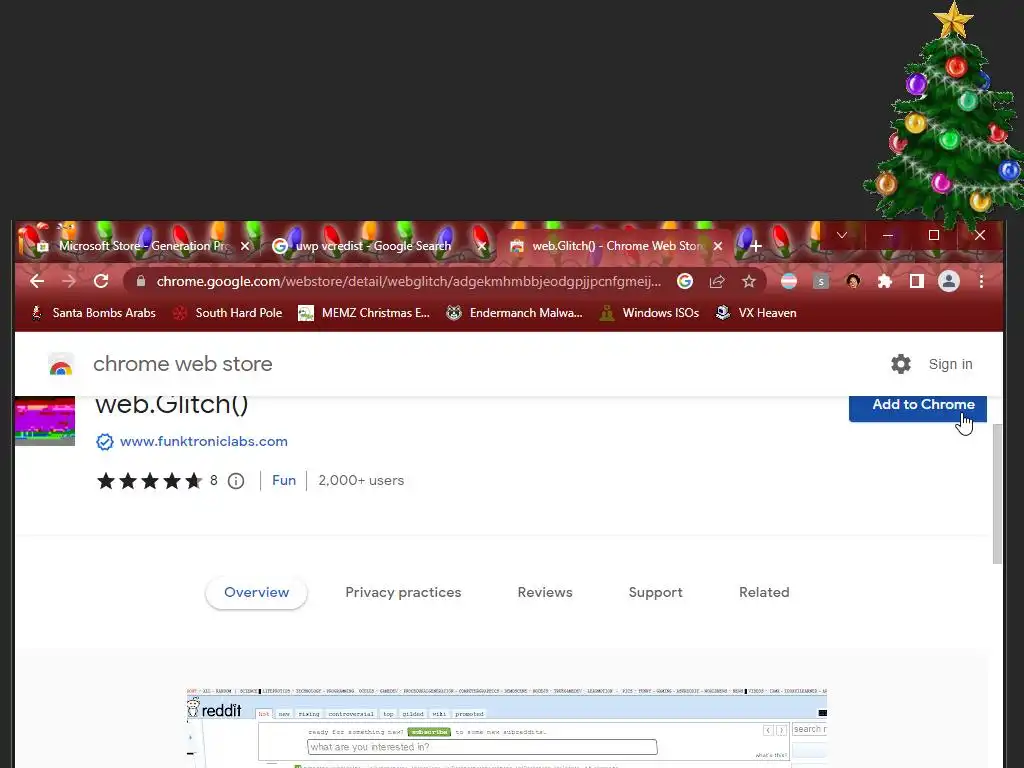This screenshot has width=1024, height=768.
Task: Maximize the Chrome window
Action: [934, 235]
